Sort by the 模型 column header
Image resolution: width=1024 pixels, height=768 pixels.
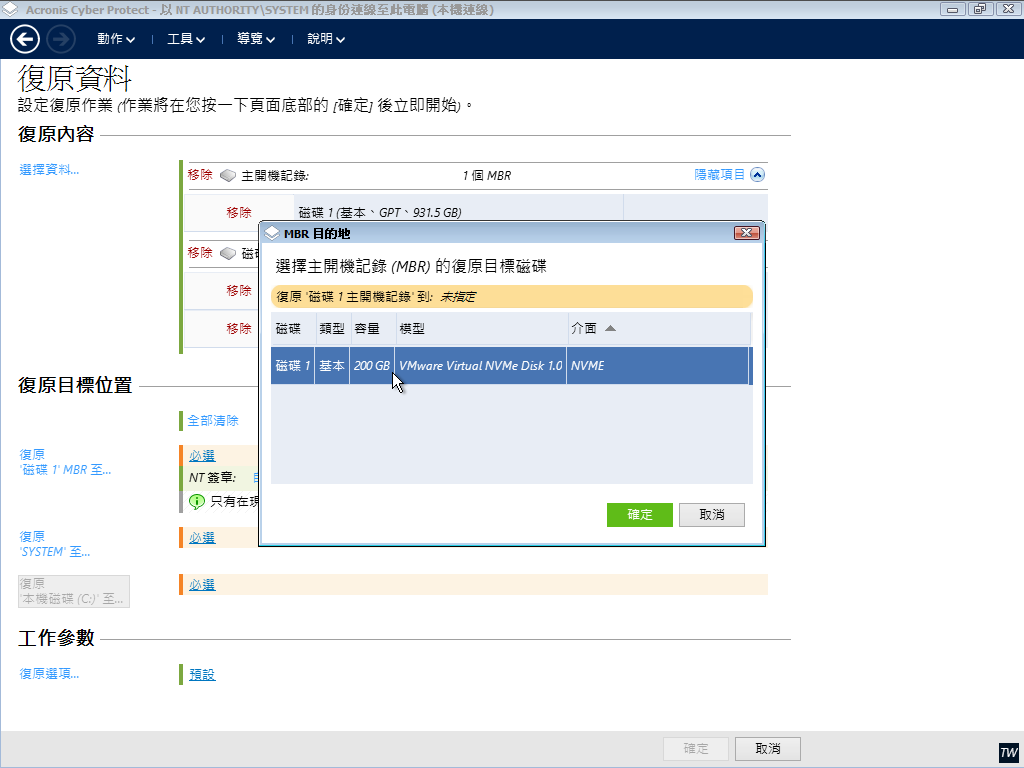(481, 328)
